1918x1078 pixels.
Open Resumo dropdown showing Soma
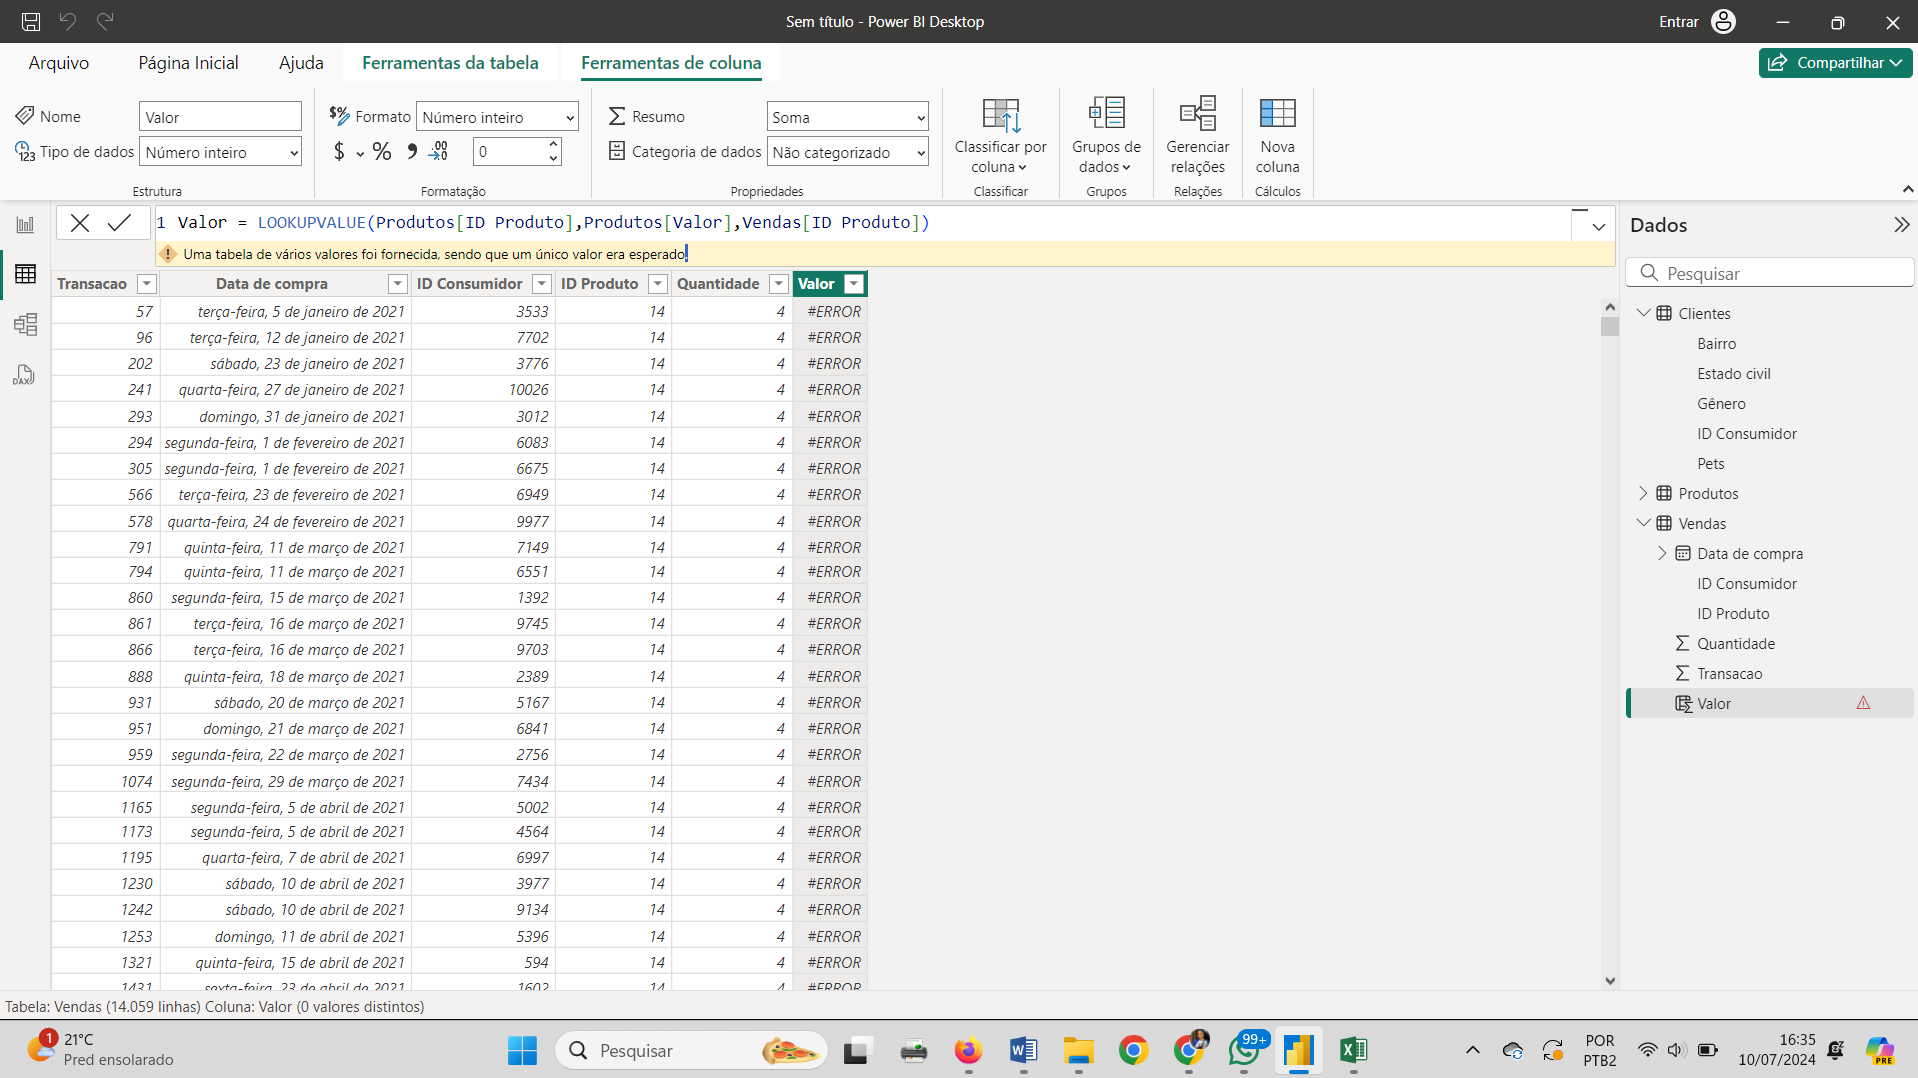pyautogui.click(x=848, y=117)
